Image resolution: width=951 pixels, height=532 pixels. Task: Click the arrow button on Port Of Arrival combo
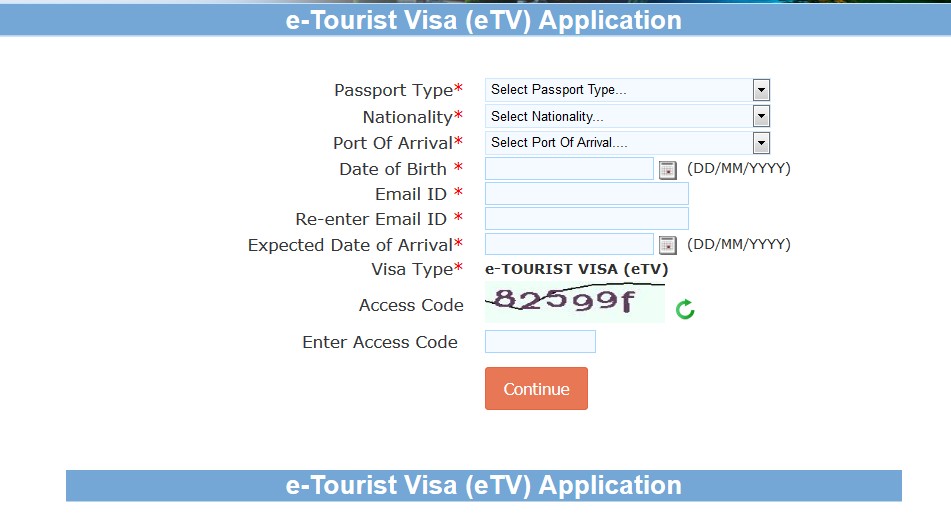[761, 143]
